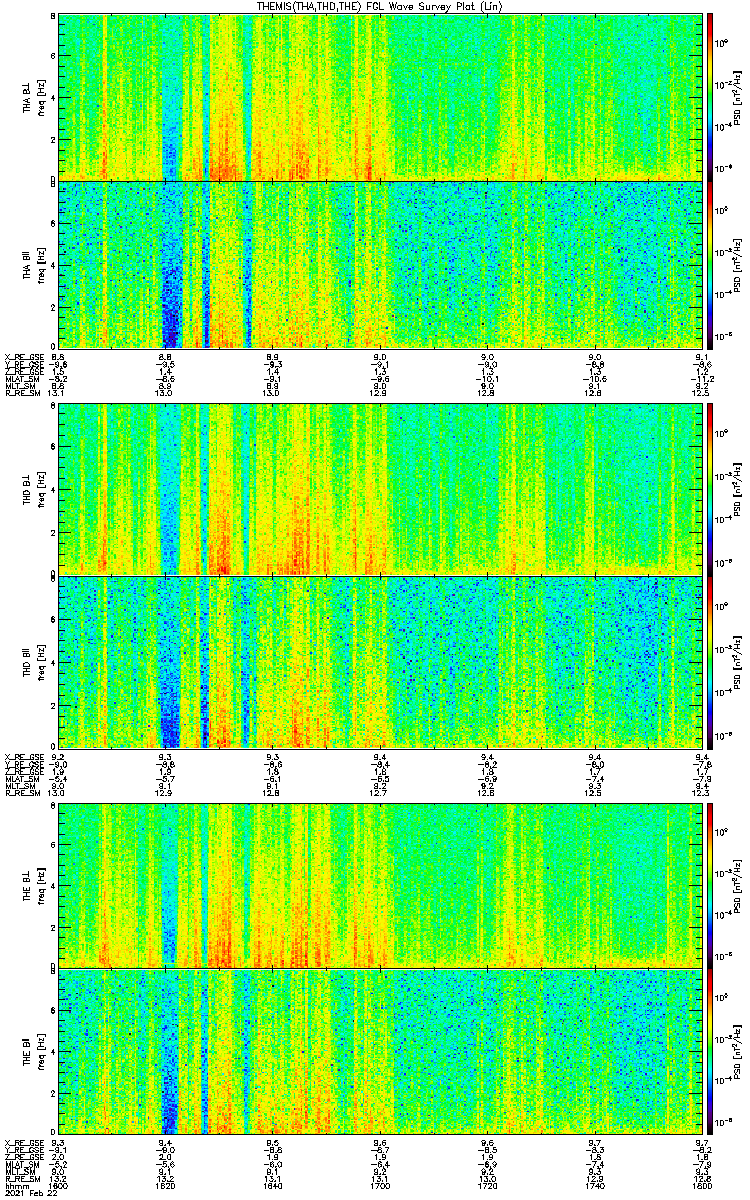Viewport: 750px width, 1200px height.
Task: Select the THD B-parallel spectrogram panel
Action: tap(379, 662)
